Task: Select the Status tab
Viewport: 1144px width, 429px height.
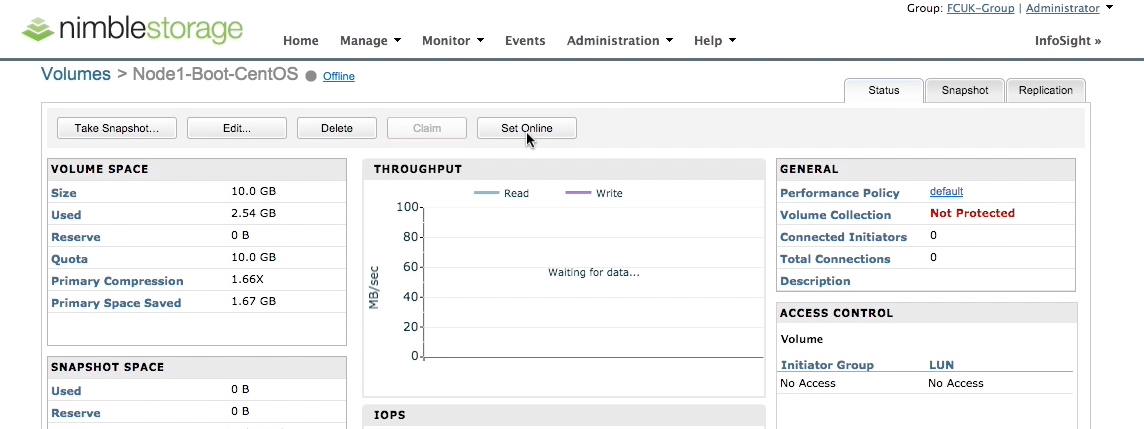Action: tap(884, 90)
